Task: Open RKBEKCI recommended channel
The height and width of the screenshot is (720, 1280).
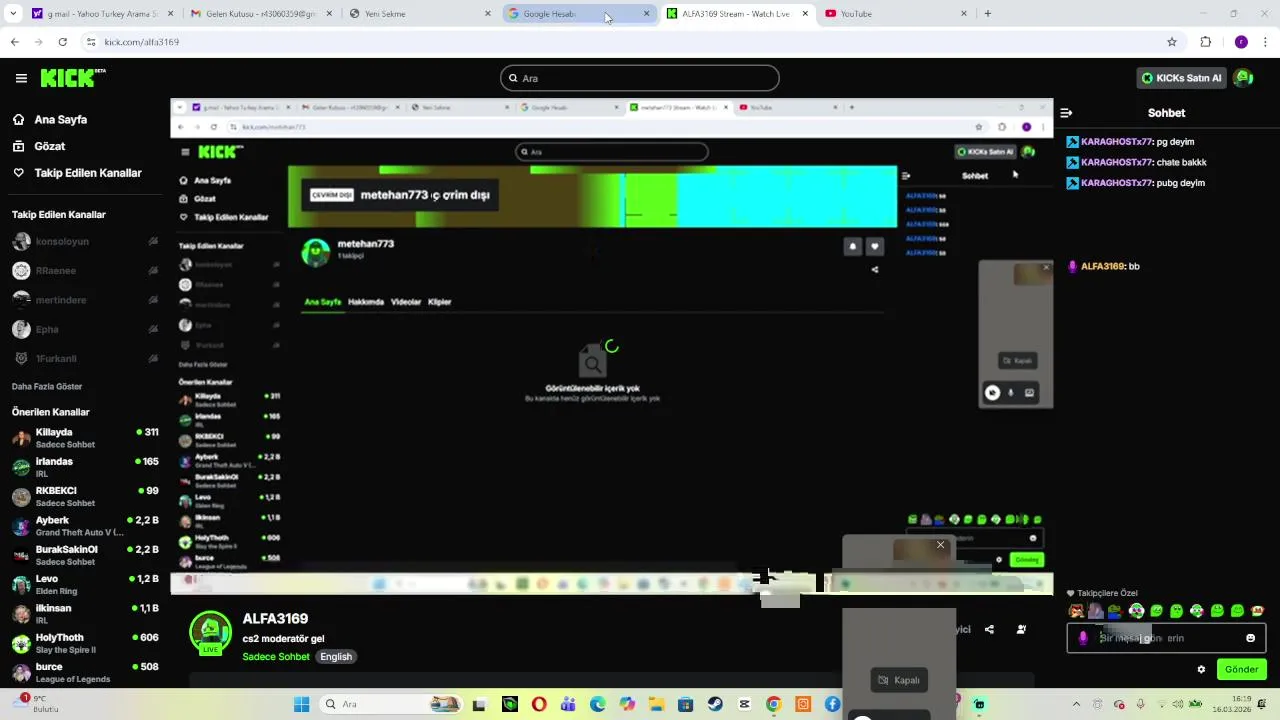Action: (85, 497)
